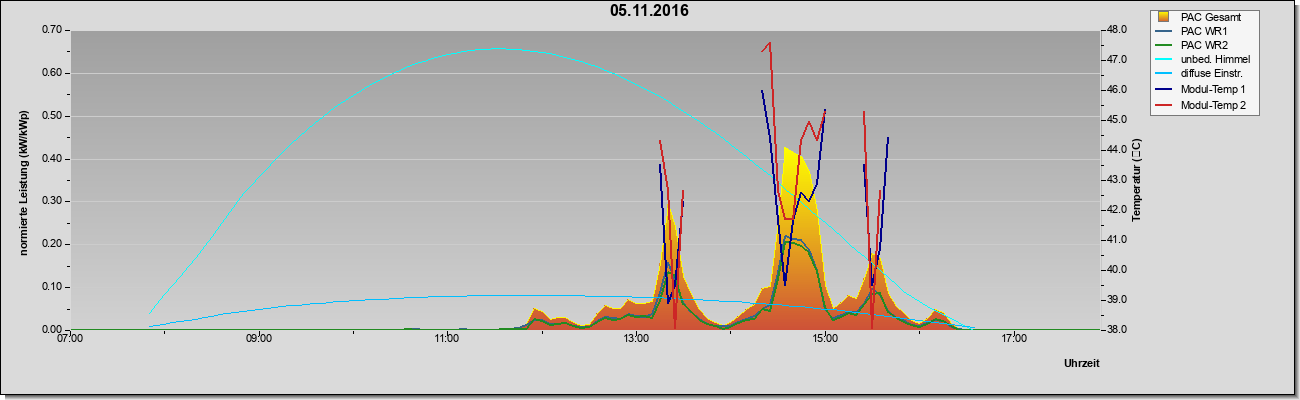Click the 15:00 time axis label
The height and width of the screenshot is (400, 1300).
pos(825,340)
